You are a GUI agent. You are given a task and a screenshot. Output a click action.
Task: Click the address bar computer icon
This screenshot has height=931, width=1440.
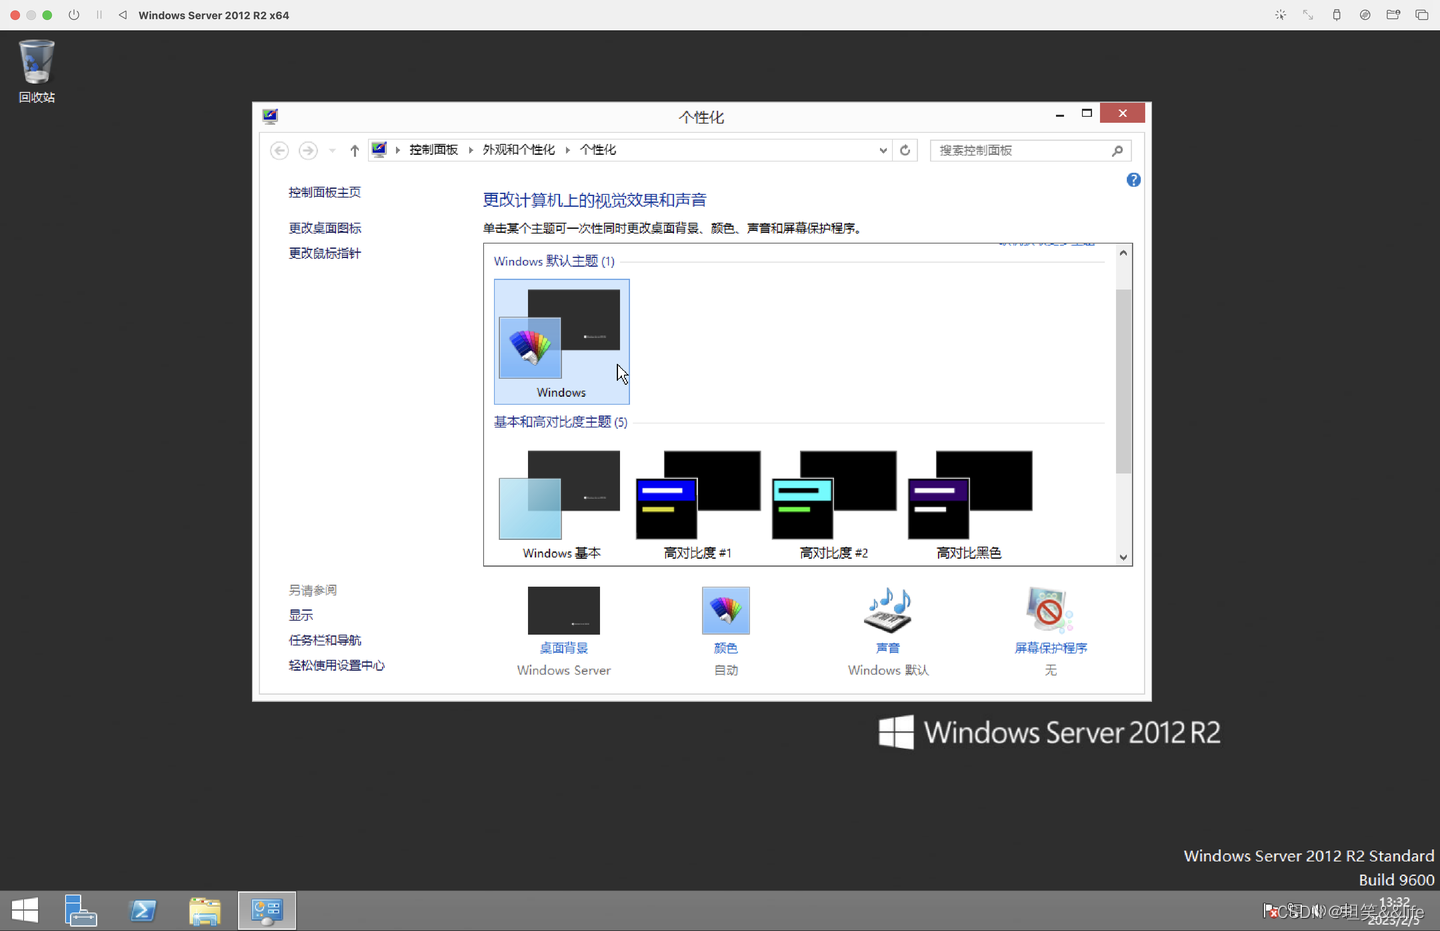coord(379,150)
